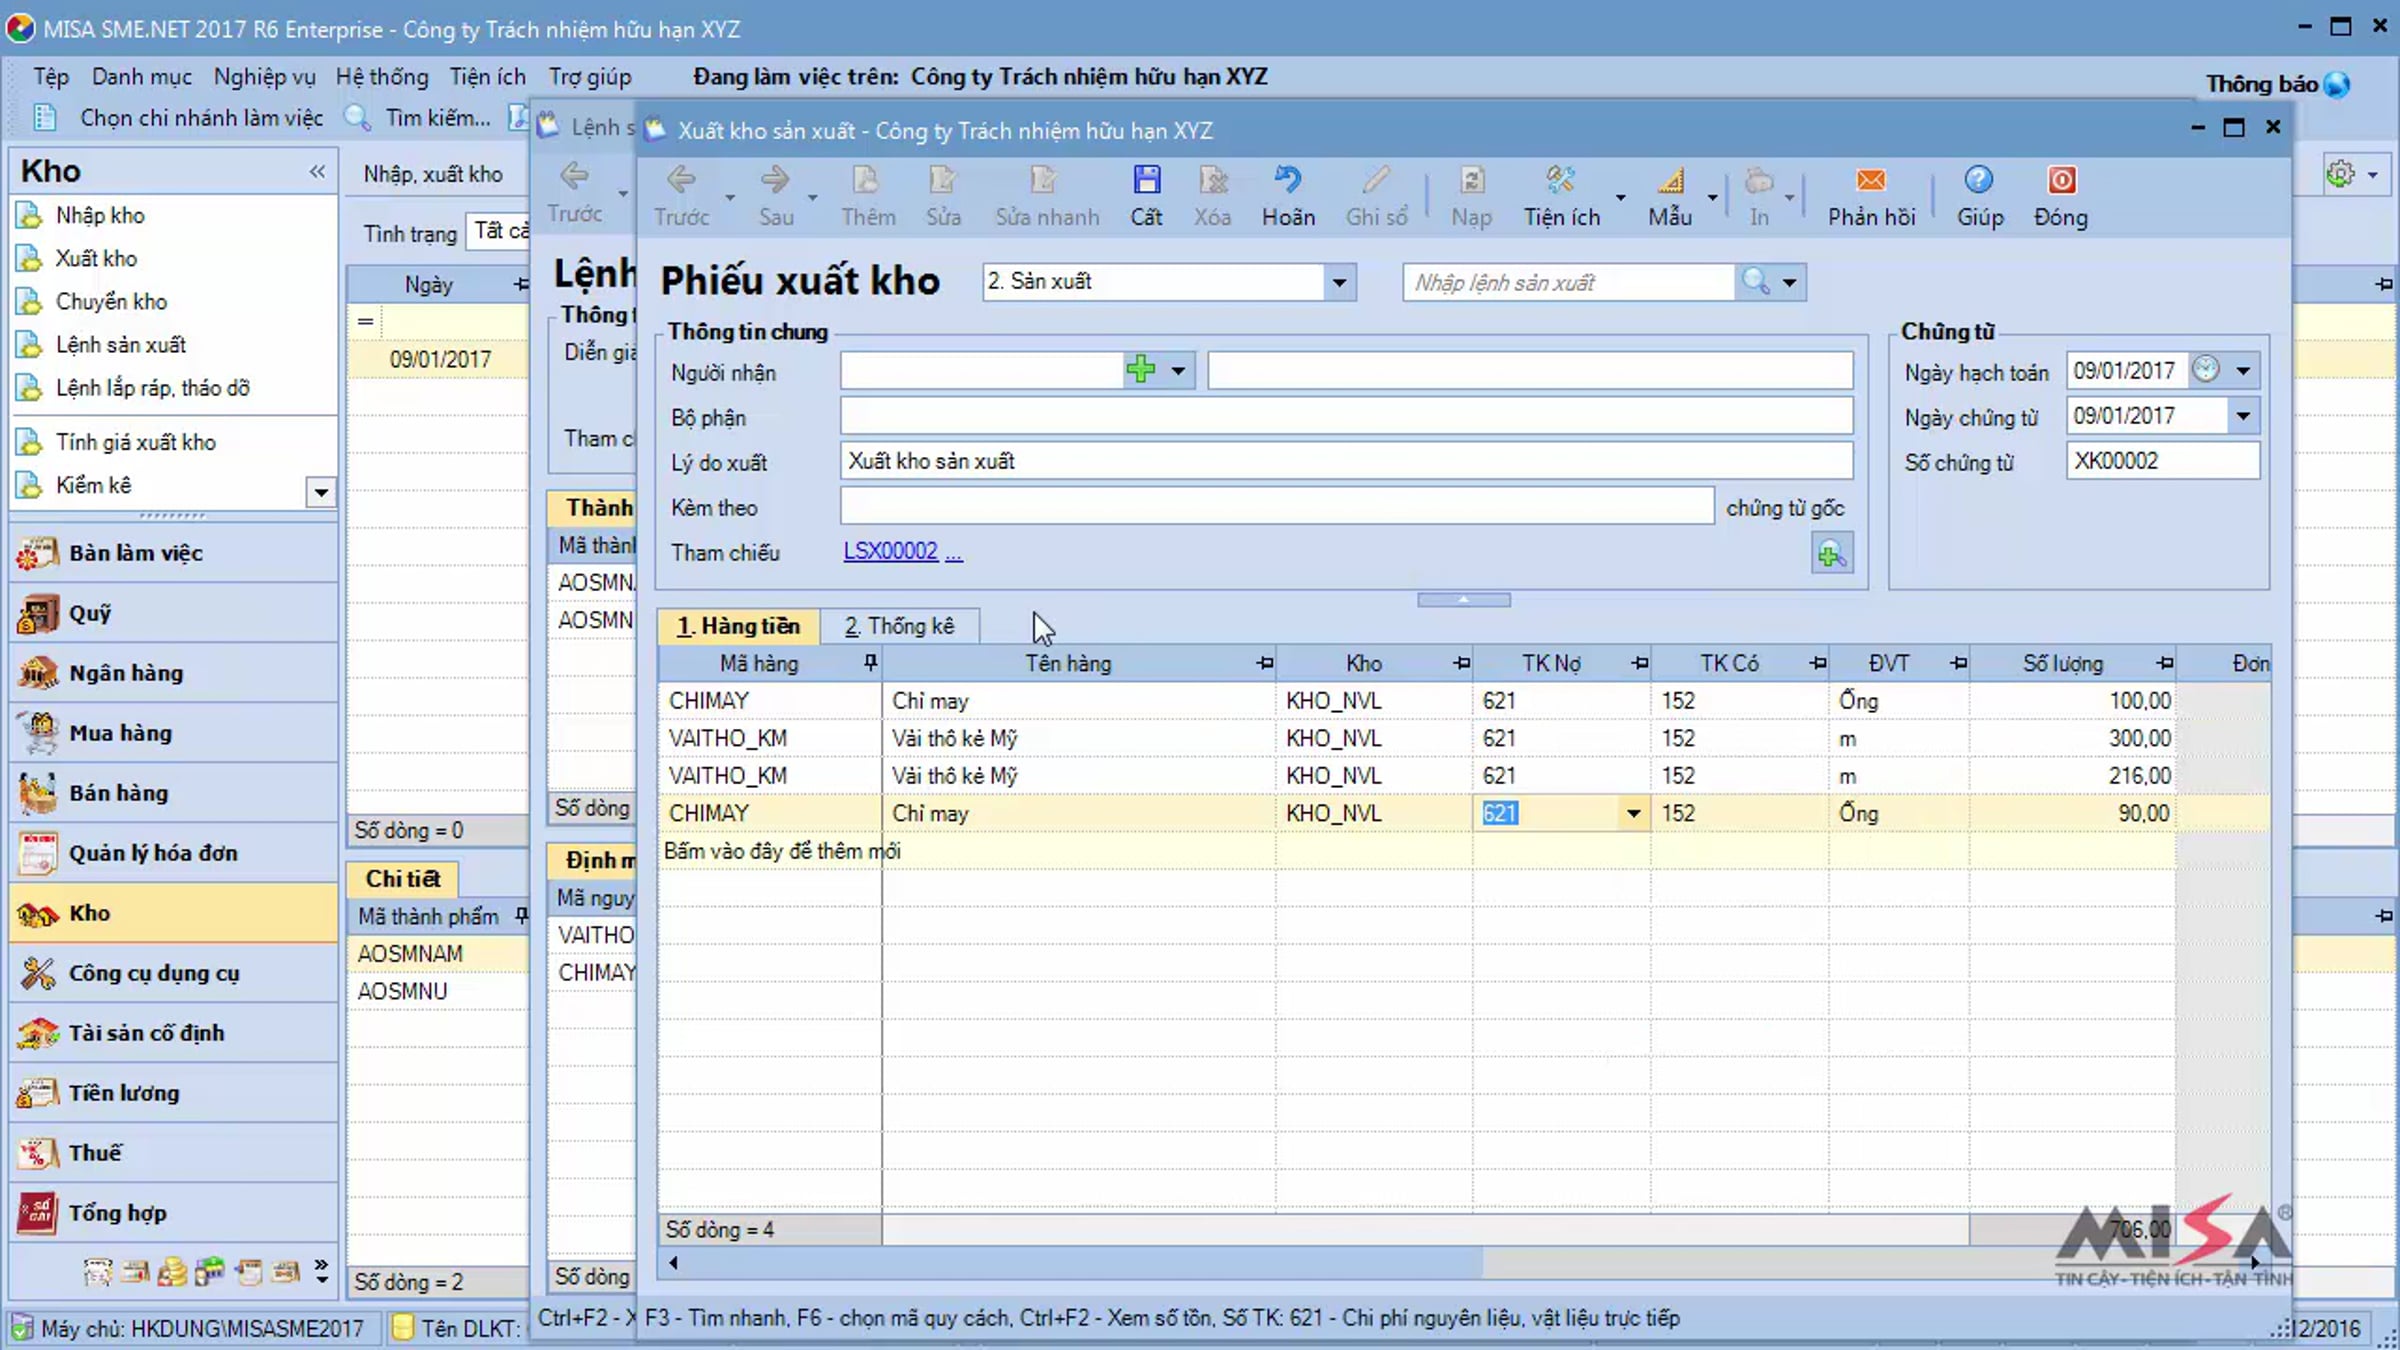The width and height of the screenshot is (2400, 1350).
Task: Open Tài sản cố định module
Action: [173, 1033]
